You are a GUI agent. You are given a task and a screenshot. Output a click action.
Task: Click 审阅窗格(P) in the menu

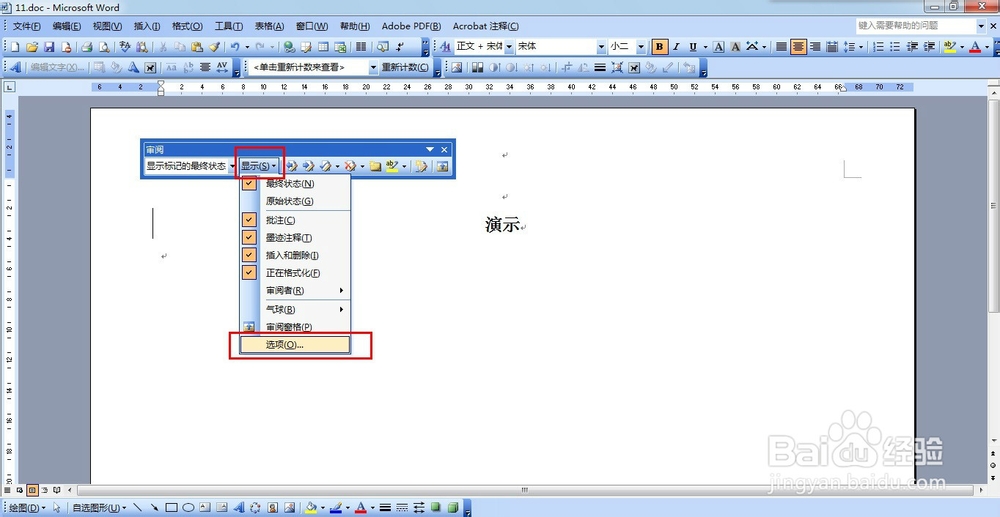coord(295,326)
